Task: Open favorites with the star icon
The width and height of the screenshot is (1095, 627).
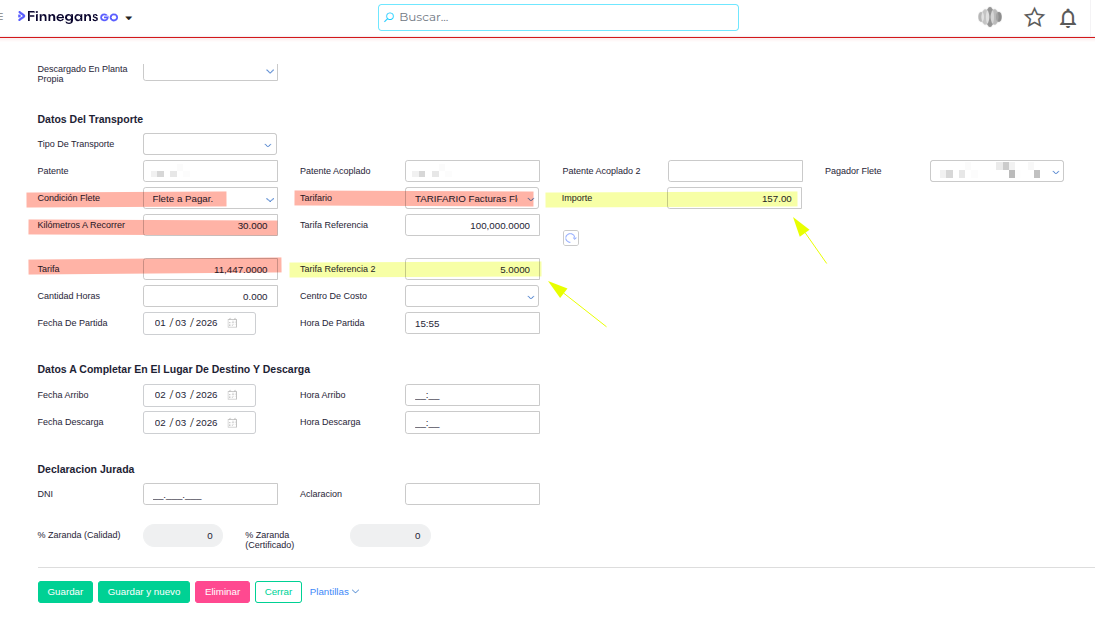Action: [1034, 18]
